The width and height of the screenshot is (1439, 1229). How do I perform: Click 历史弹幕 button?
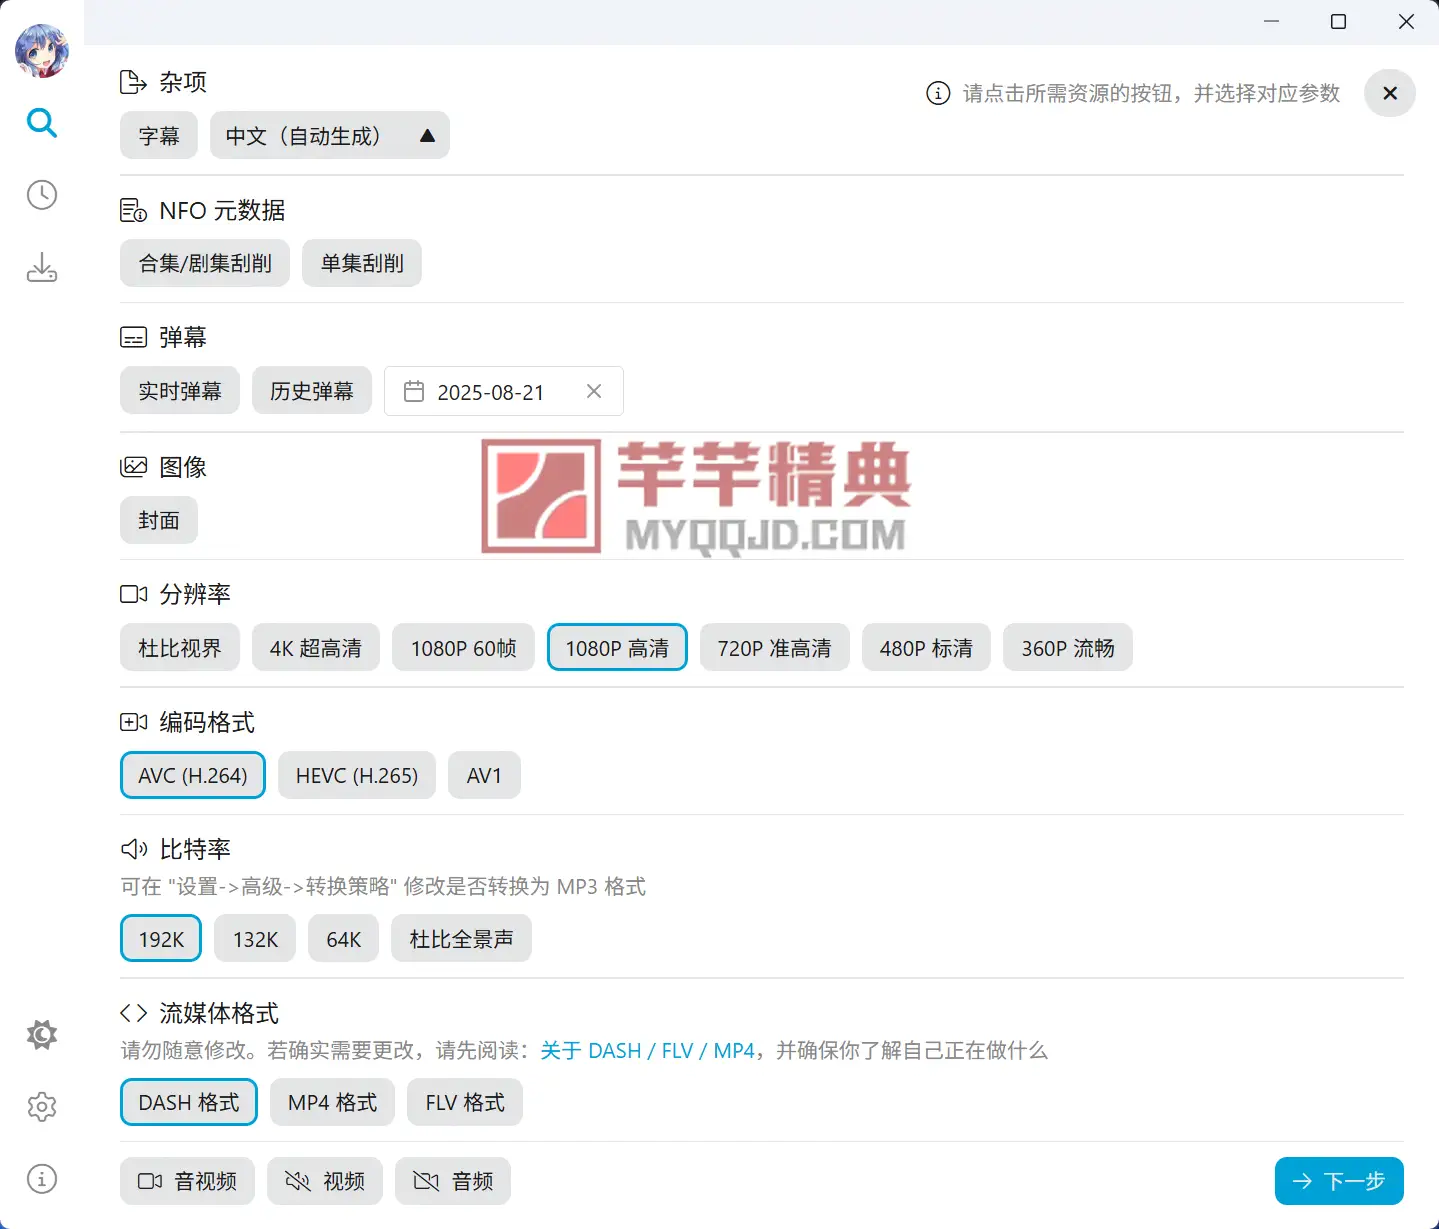(312, 390)
